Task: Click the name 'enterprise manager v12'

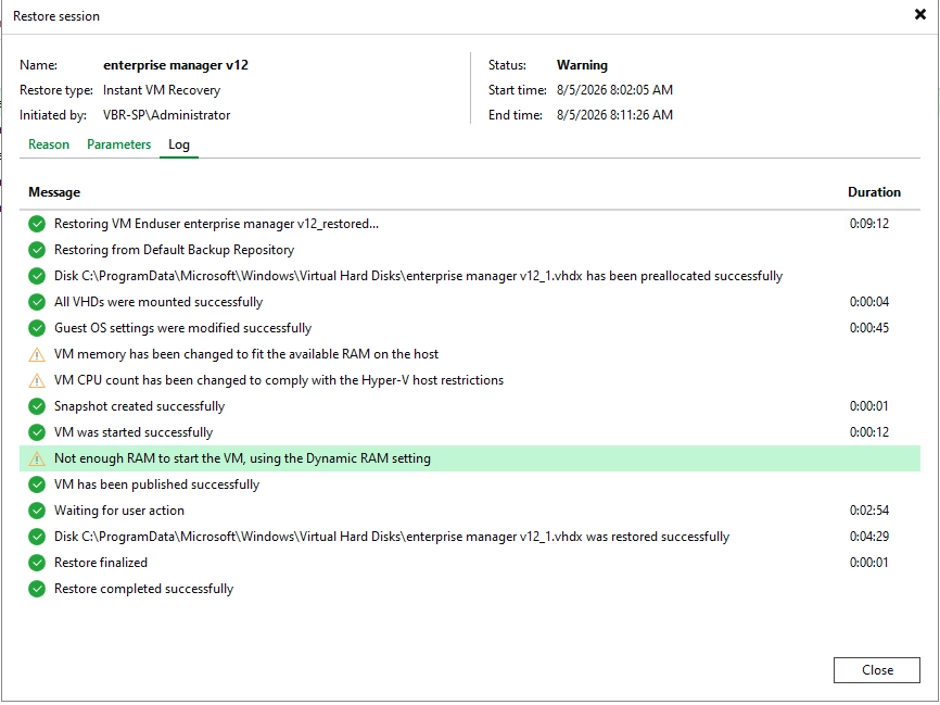Action: tap(176, 65)
